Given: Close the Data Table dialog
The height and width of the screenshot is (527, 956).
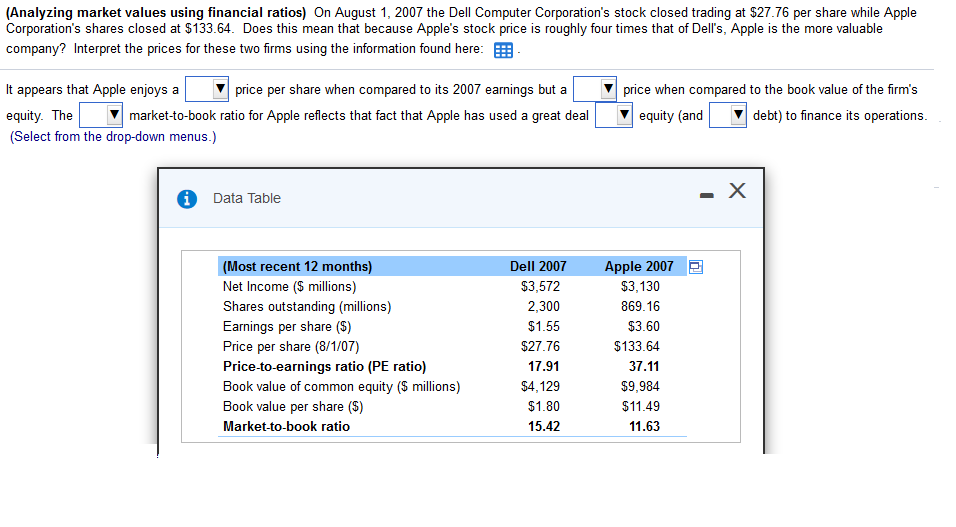Looking at the screenshot, I should coord(737,191).
